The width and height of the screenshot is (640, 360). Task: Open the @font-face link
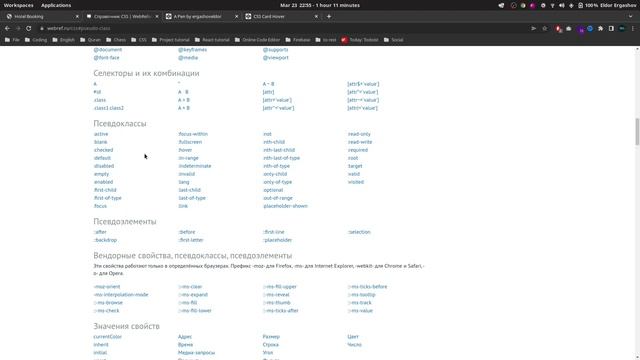point(107,58)
